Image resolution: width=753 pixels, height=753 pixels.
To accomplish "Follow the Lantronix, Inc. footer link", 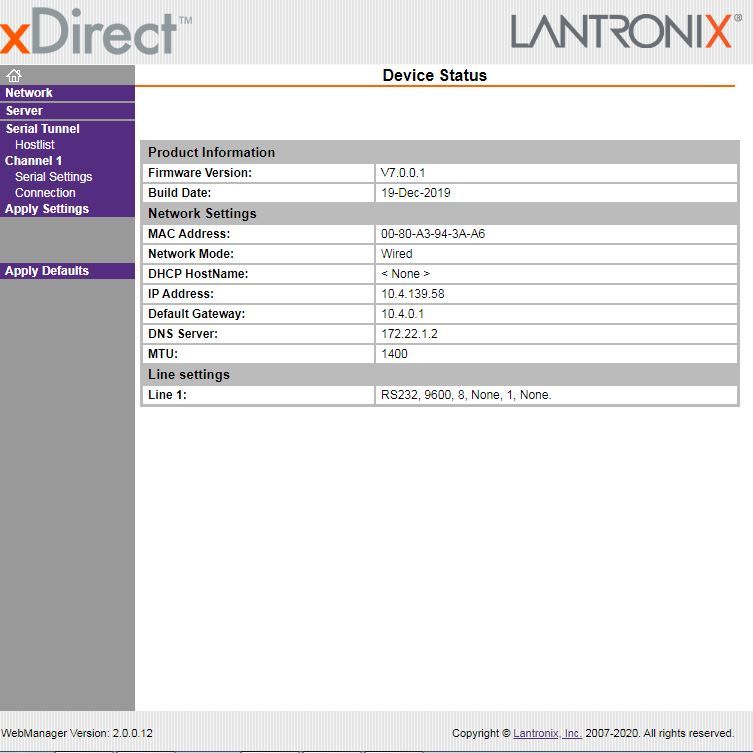I will (547, 733).
